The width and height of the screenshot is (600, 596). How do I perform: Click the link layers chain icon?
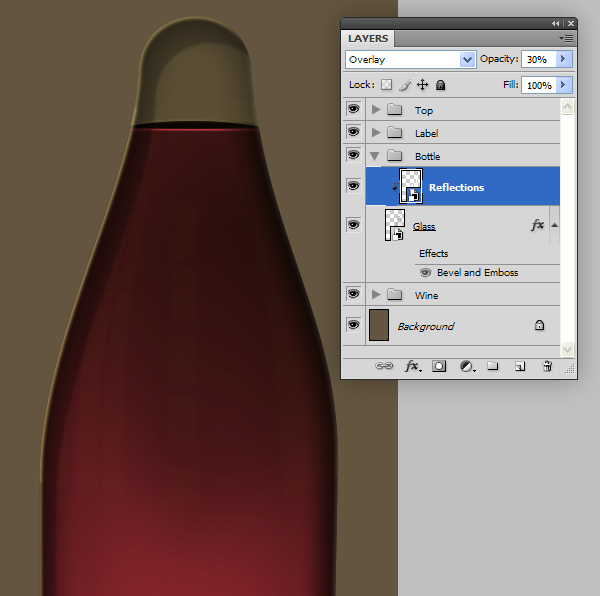point(384,366)
